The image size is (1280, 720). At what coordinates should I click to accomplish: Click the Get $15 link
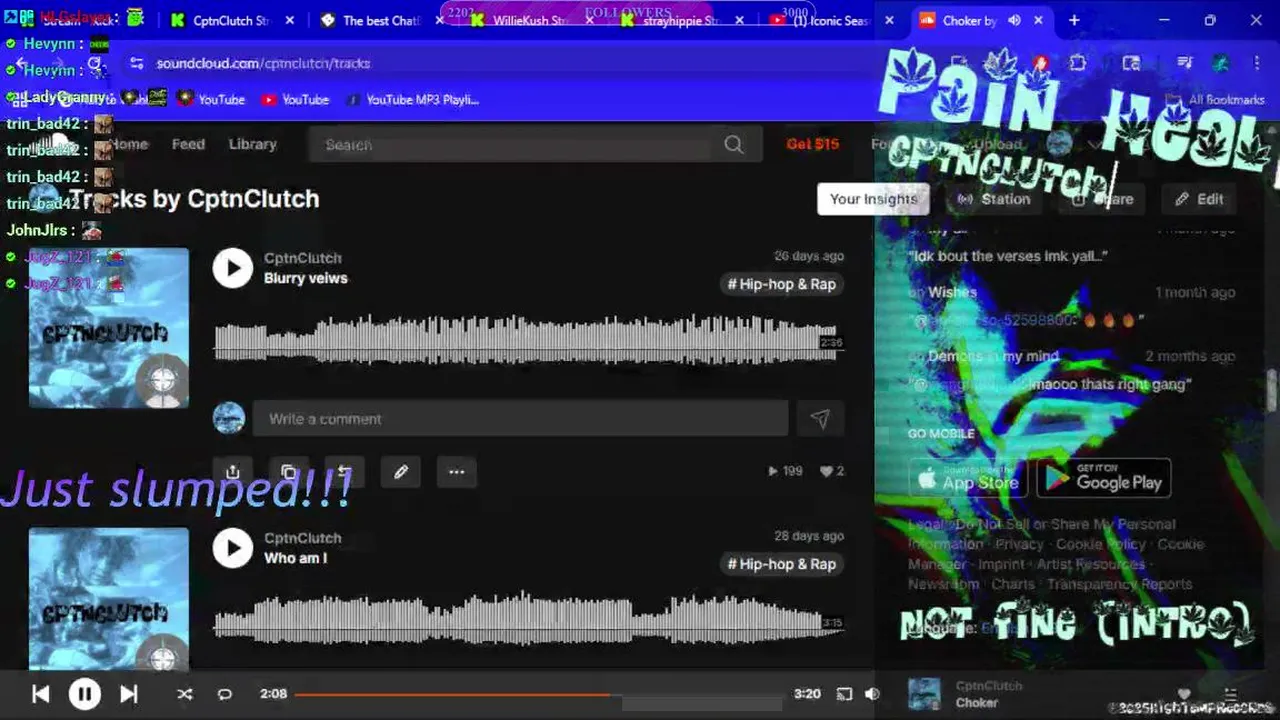[812, 144]
